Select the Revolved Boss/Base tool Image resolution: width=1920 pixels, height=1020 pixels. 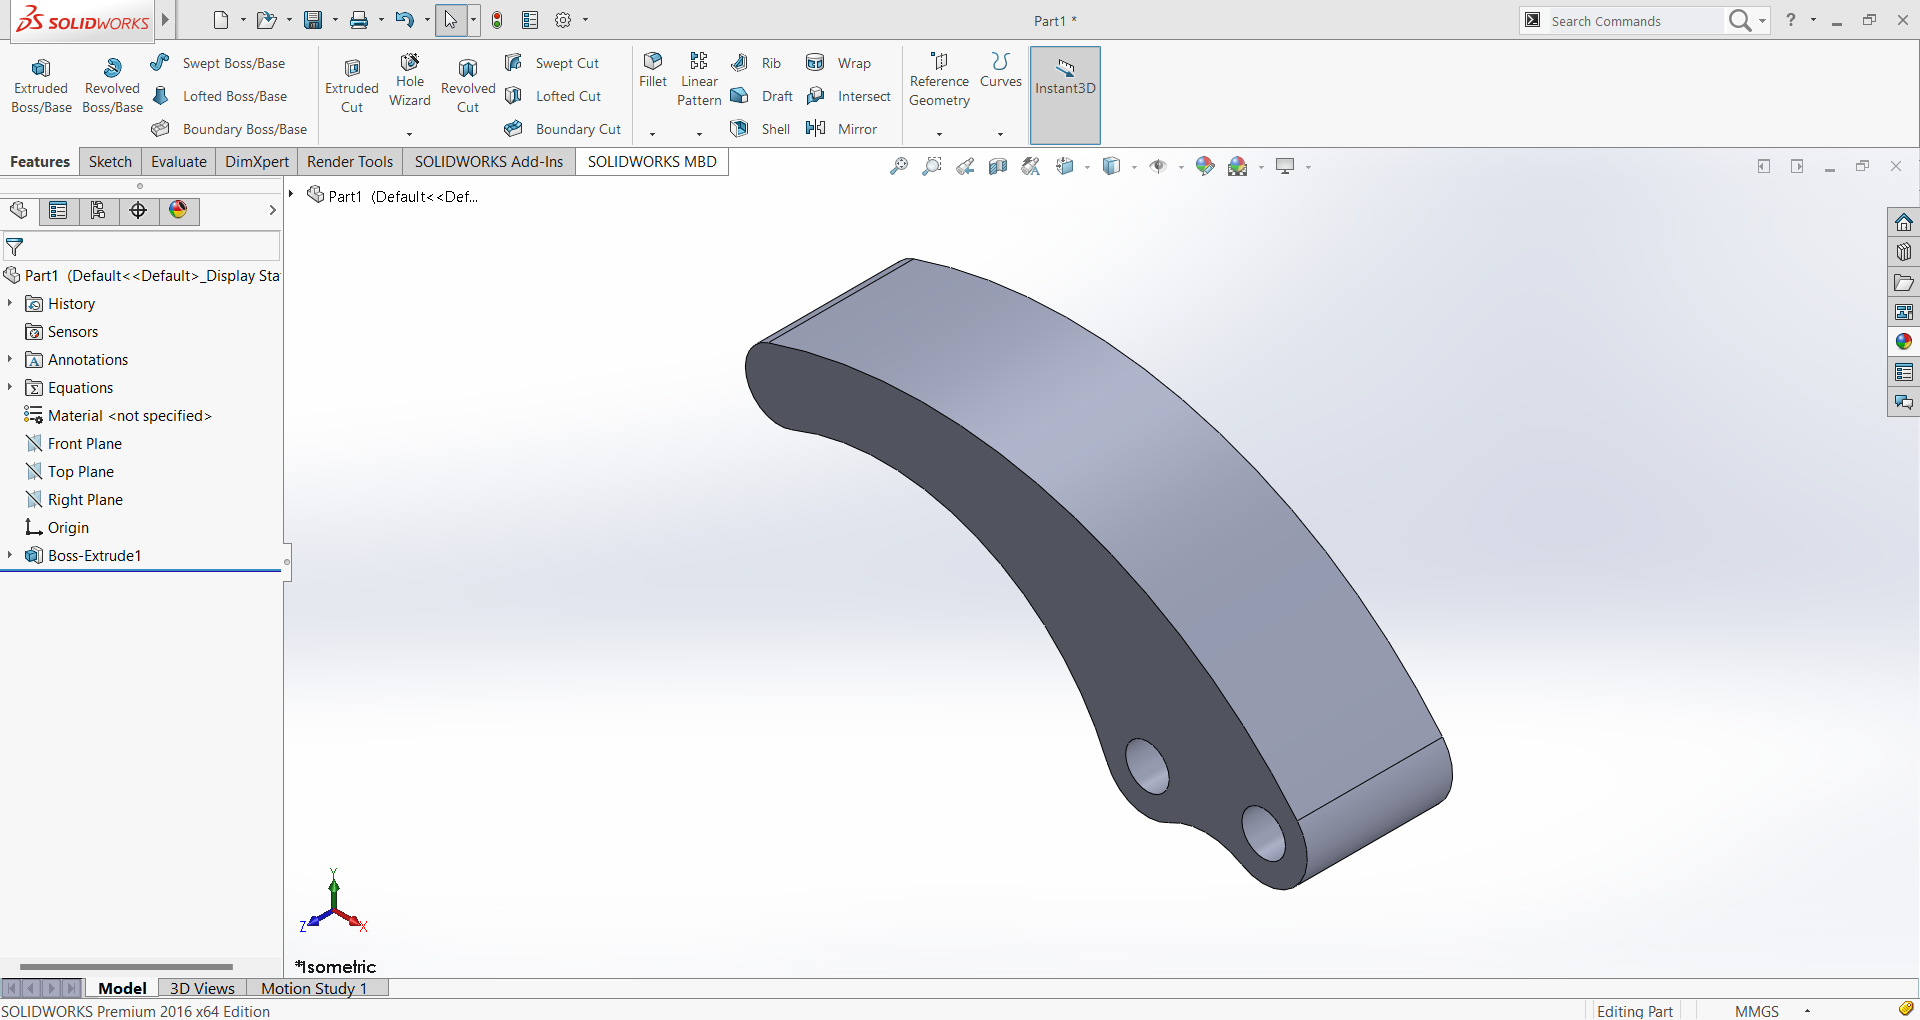(x=112, y=87)
